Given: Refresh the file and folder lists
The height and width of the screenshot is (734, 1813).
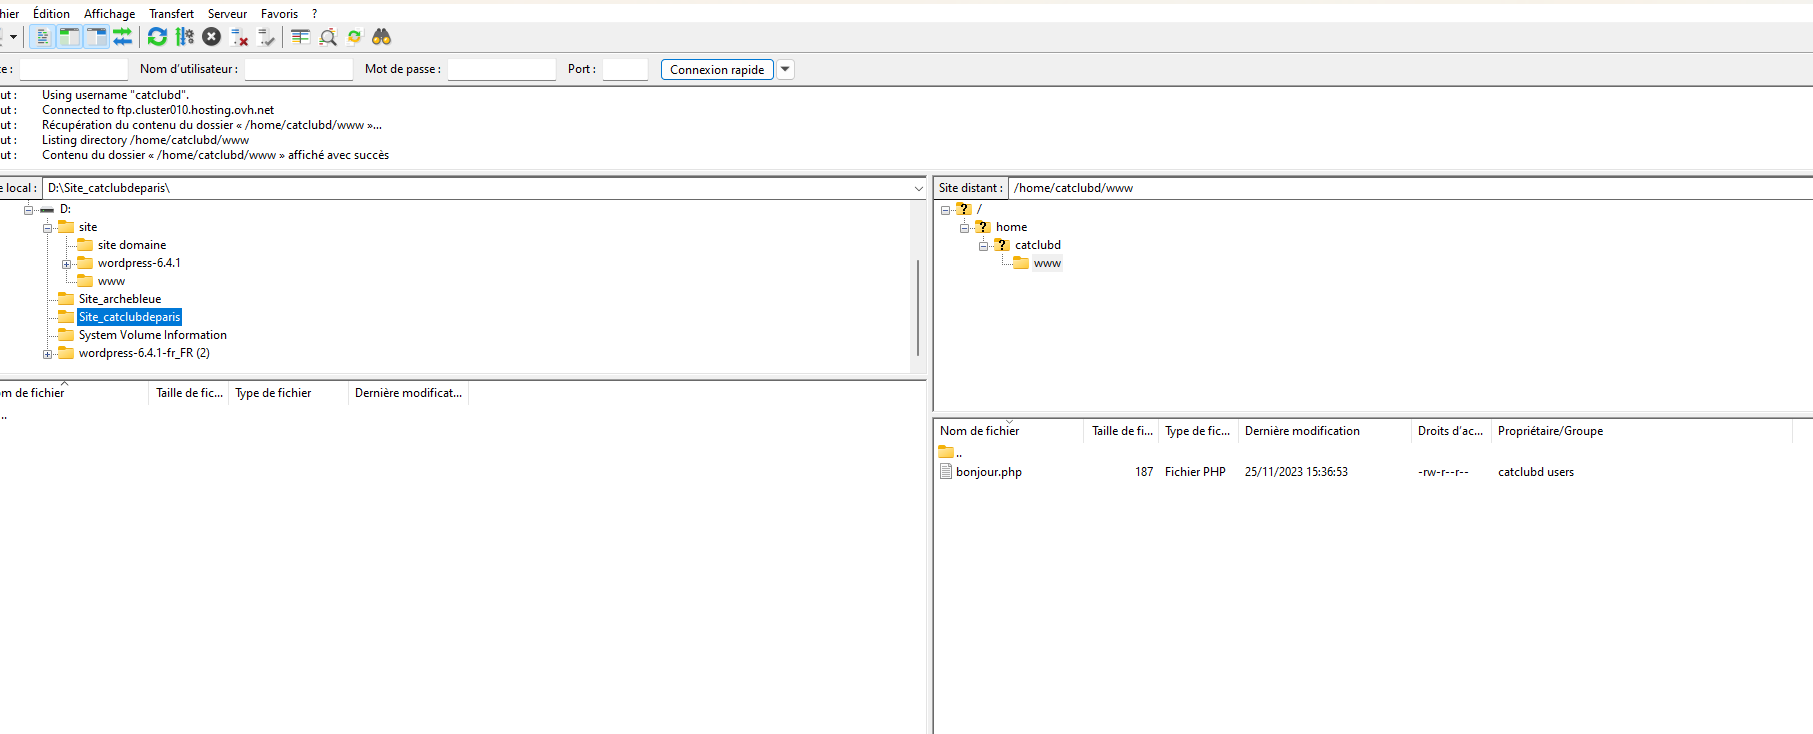Looking at the screenshot, I should [x=157, y=37].
